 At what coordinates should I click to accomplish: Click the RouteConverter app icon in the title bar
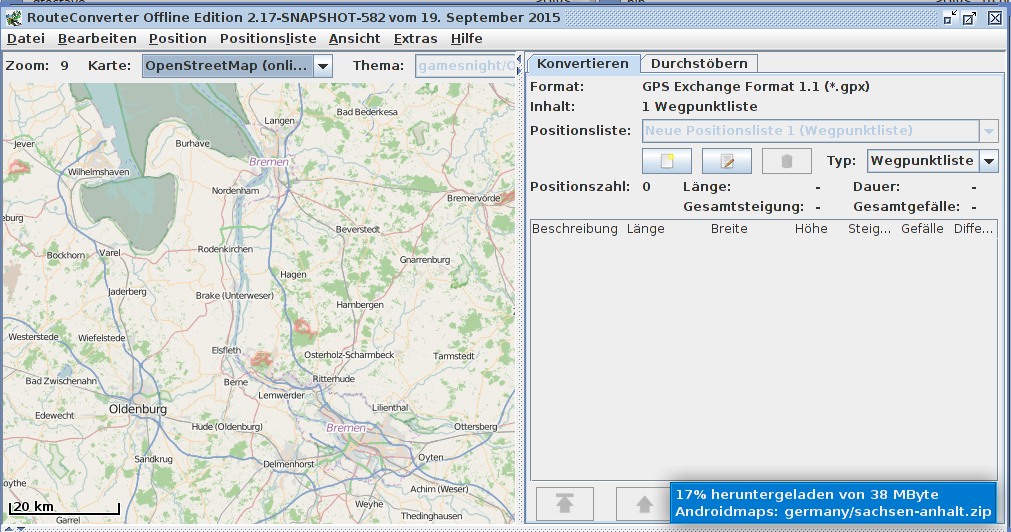(13, 18)
